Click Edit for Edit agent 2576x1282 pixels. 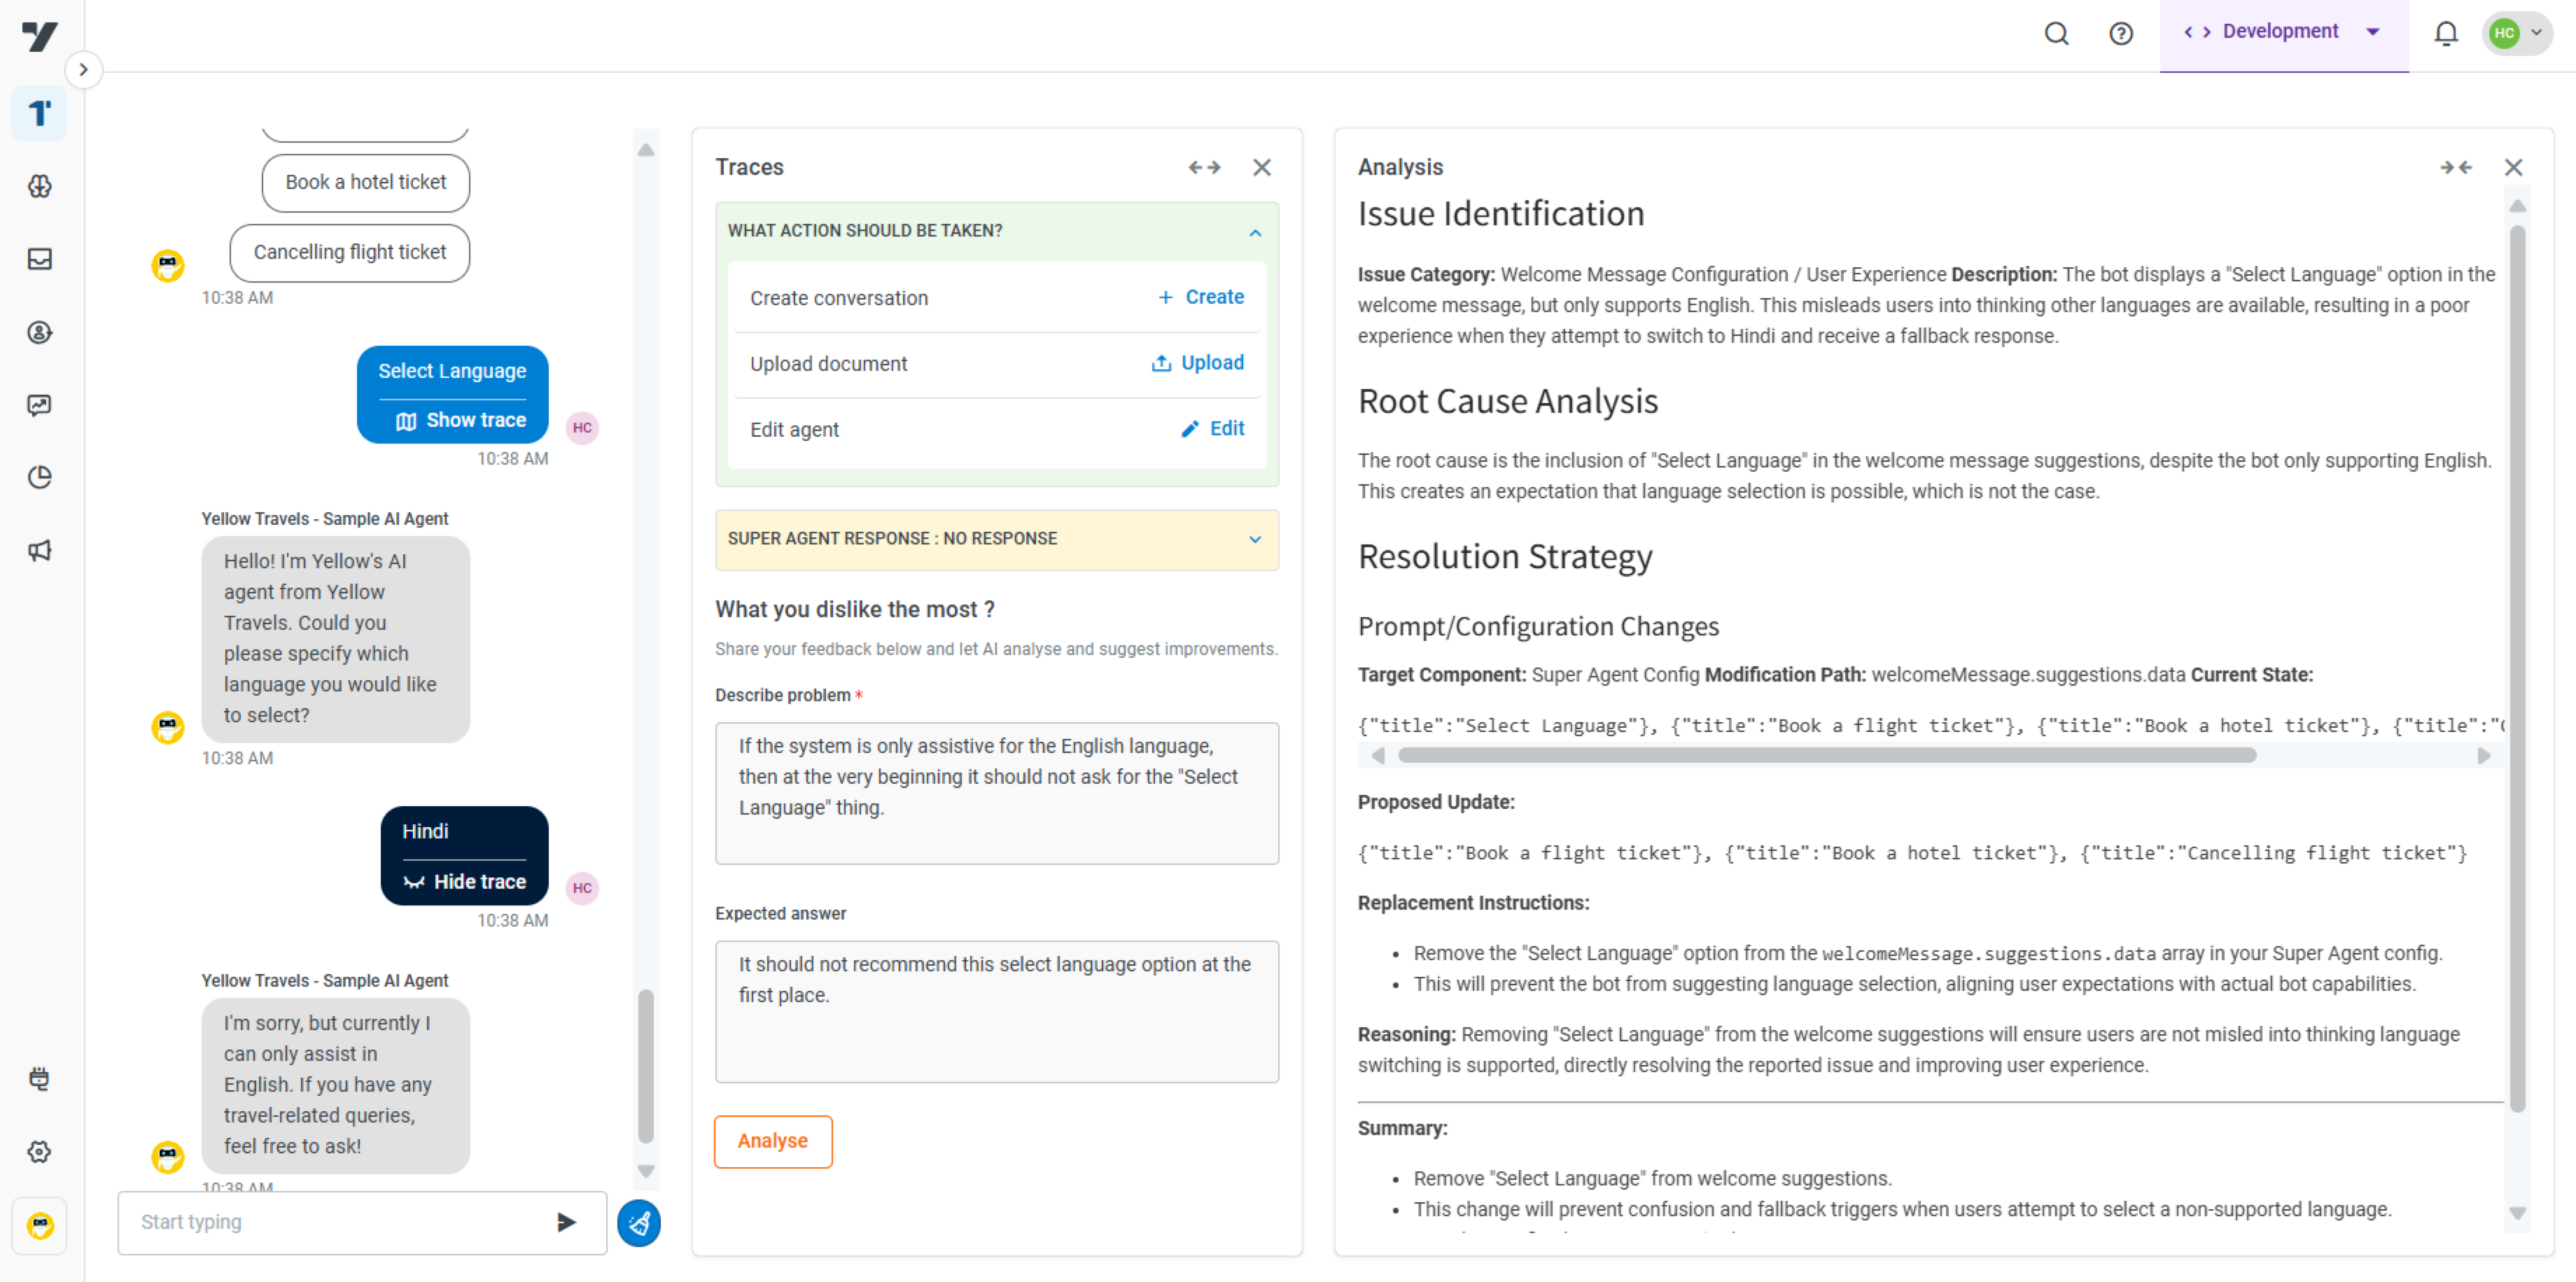click(1213, 429)
